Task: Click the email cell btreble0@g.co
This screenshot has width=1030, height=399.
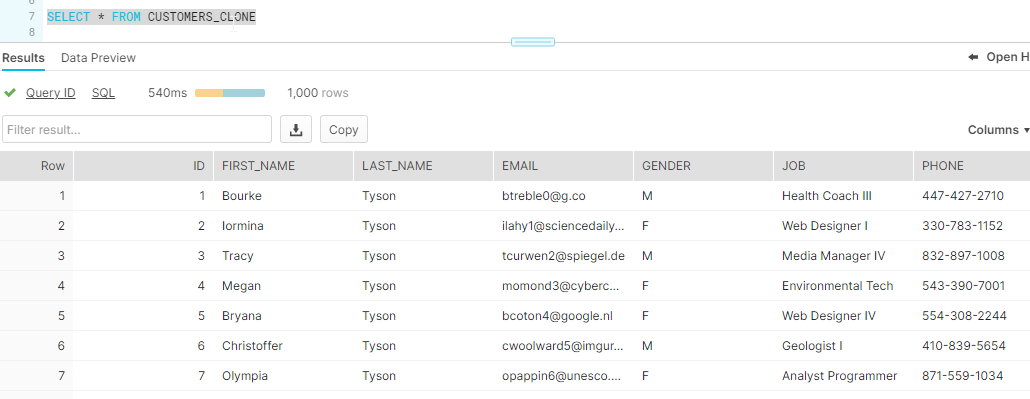Action: (543, 196)
